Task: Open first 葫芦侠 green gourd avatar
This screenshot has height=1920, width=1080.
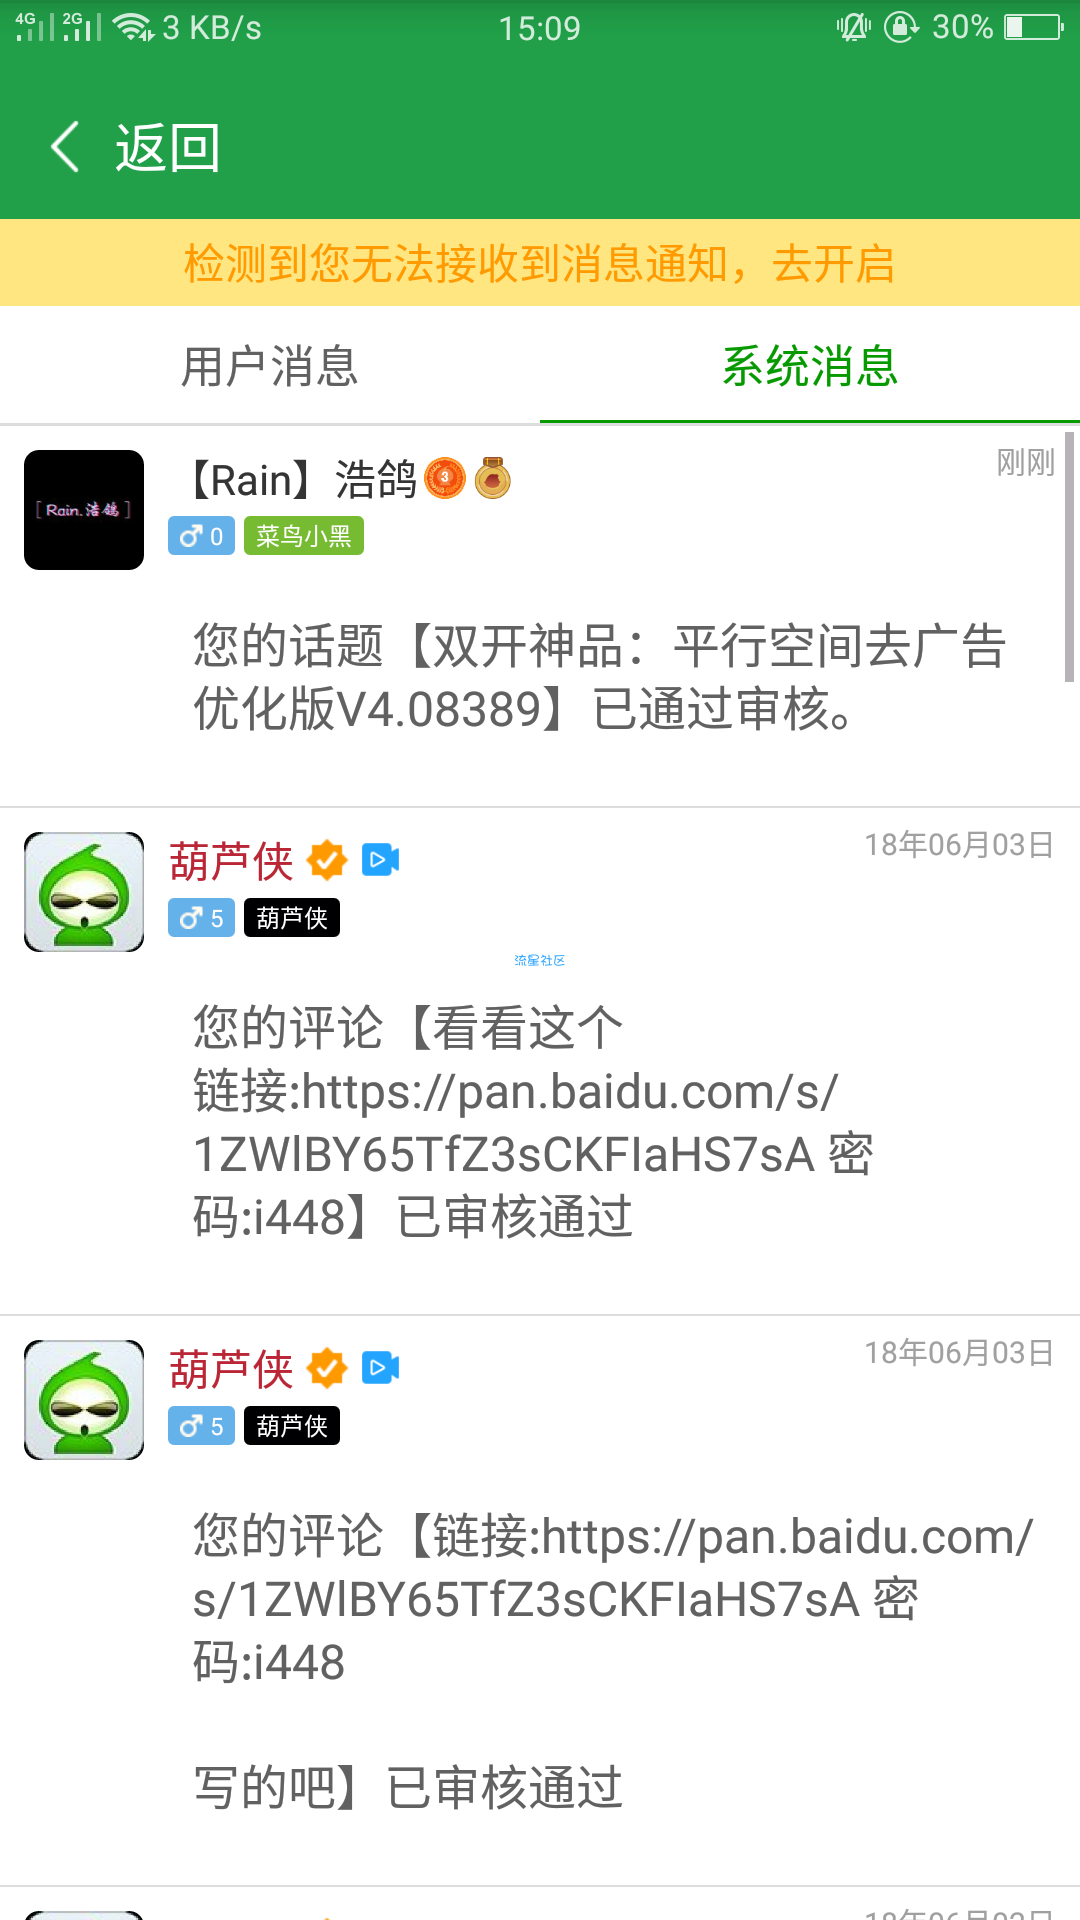Action: pos(84,892)
